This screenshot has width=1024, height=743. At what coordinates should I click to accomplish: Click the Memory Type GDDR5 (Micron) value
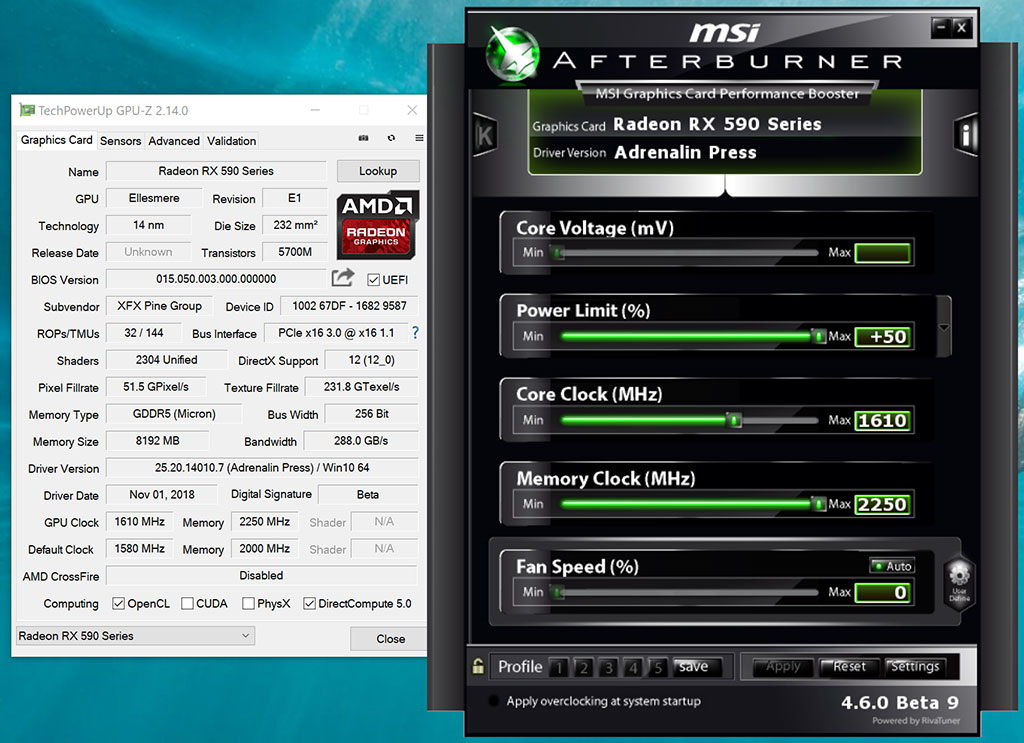click(x=174, y=414)
